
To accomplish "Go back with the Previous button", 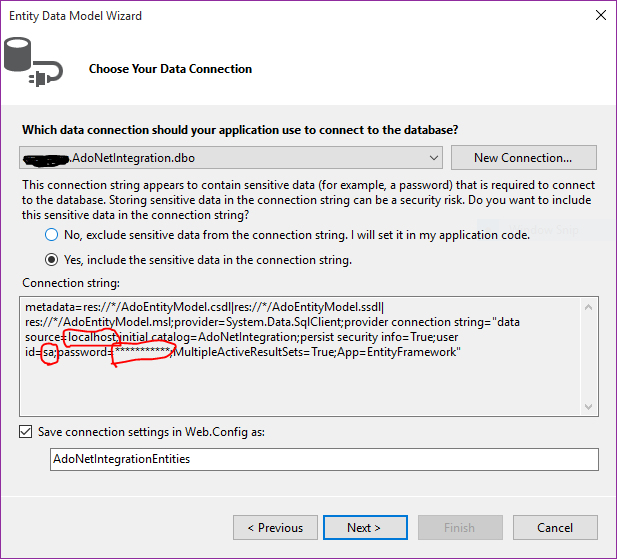I will (x=282, y=528).
